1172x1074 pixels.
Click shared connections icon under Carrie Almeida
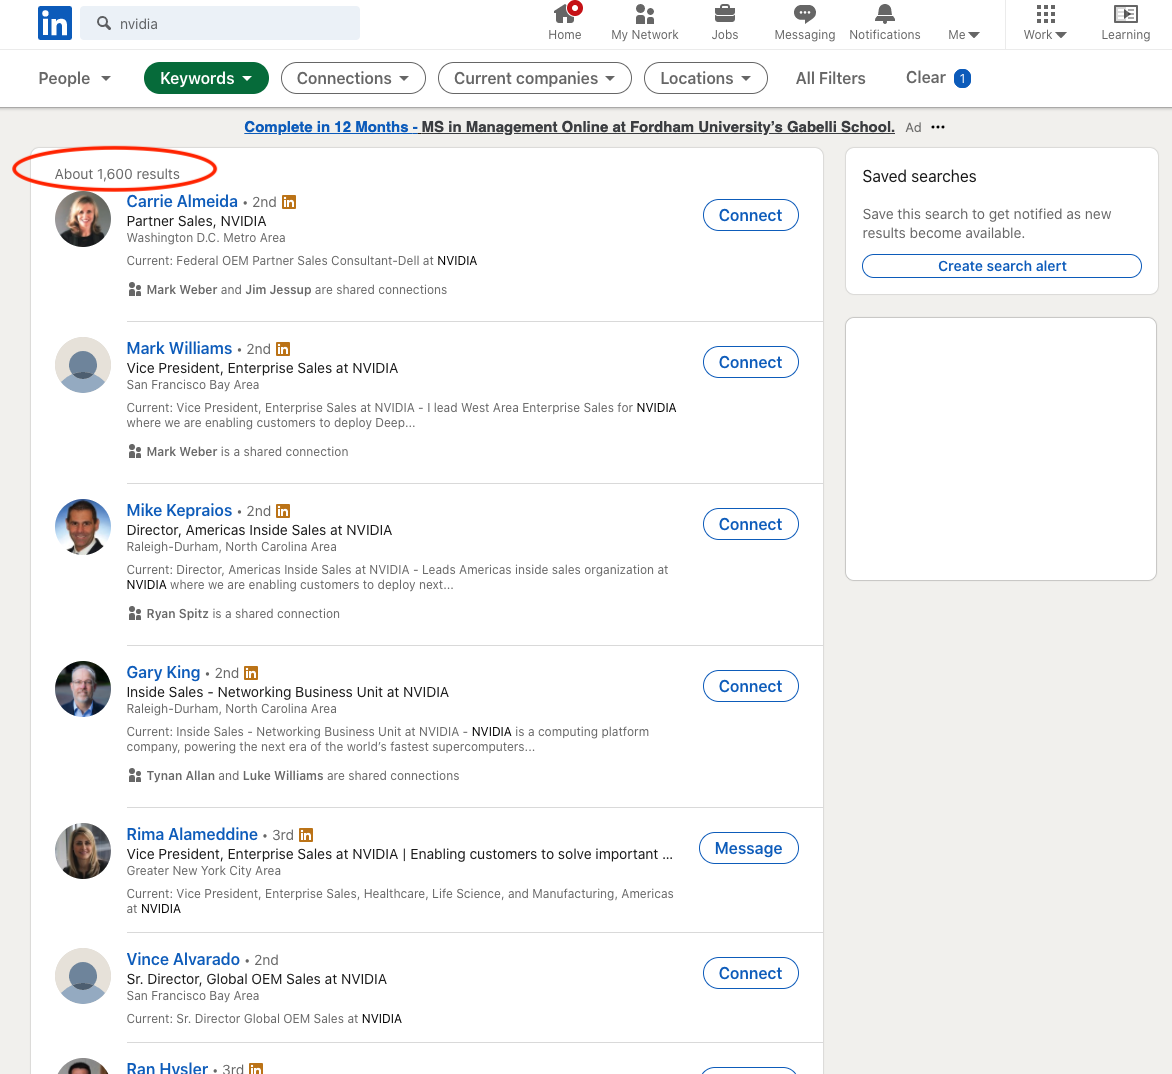(135, 289)
